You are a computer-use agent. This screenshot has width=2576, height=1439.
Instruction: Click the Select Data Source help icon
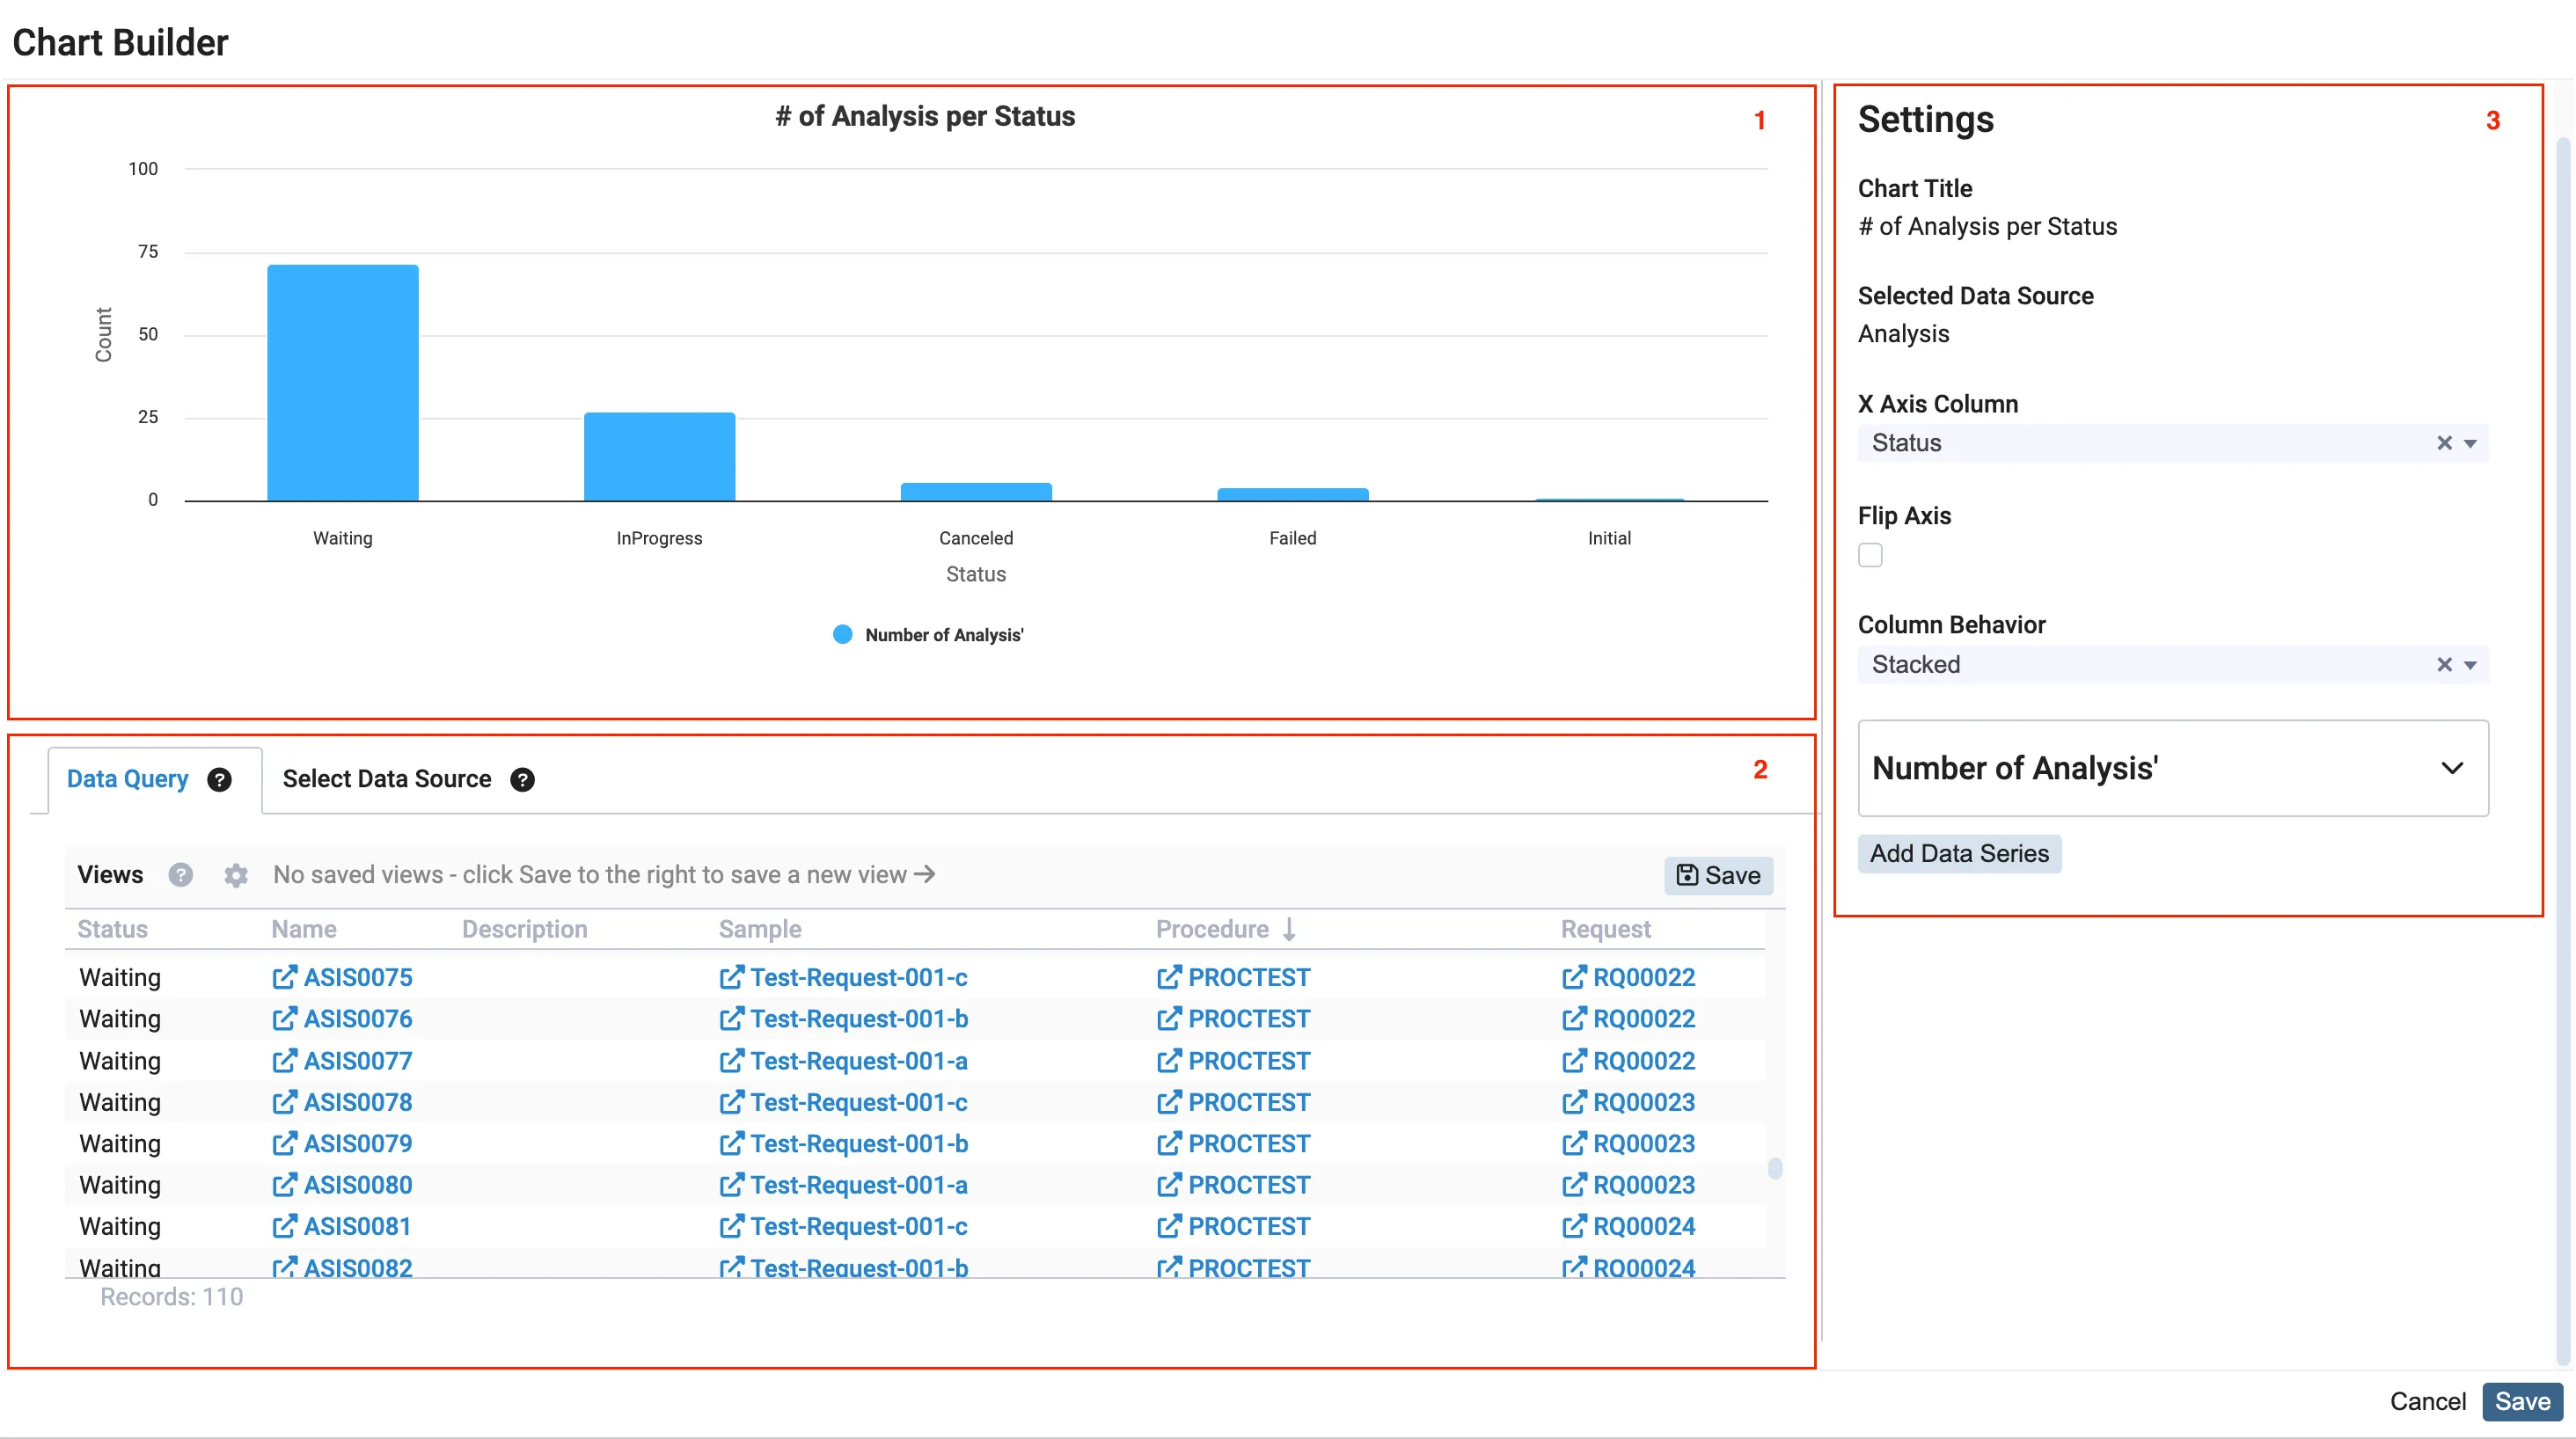(x=522, y=779)
